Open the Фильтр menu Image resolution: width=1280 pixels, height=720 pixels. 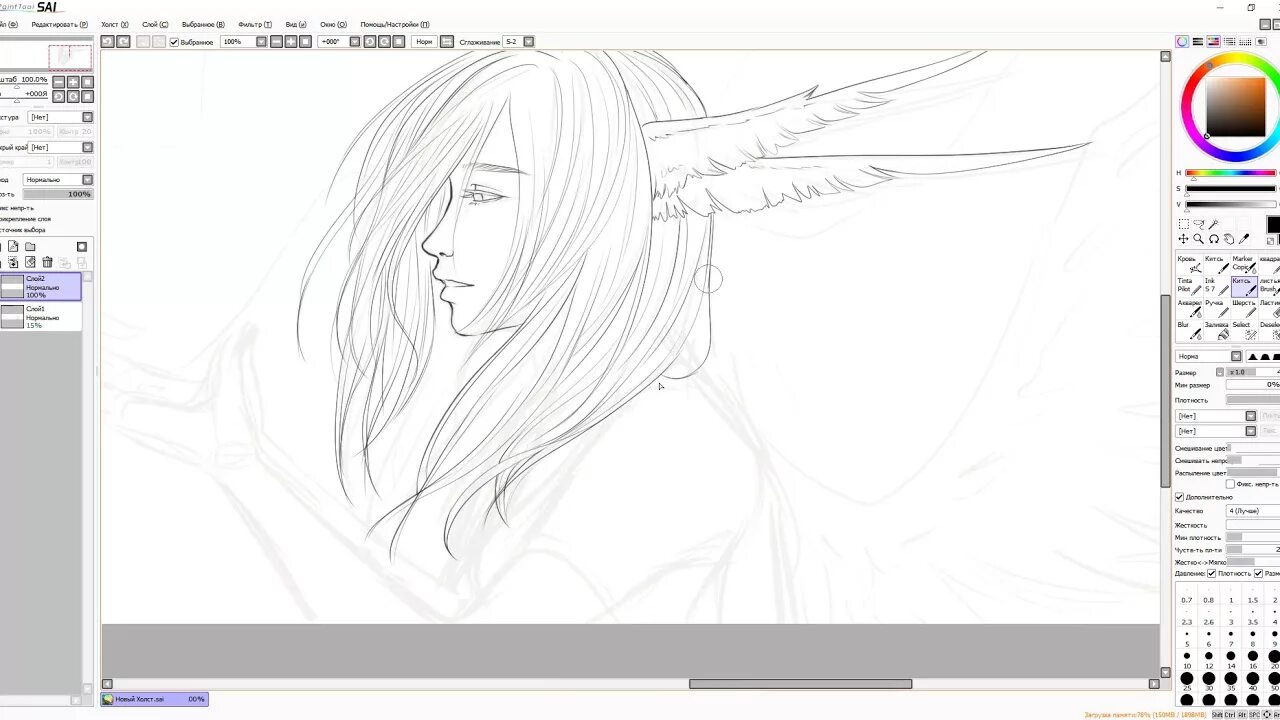[254, 25]
